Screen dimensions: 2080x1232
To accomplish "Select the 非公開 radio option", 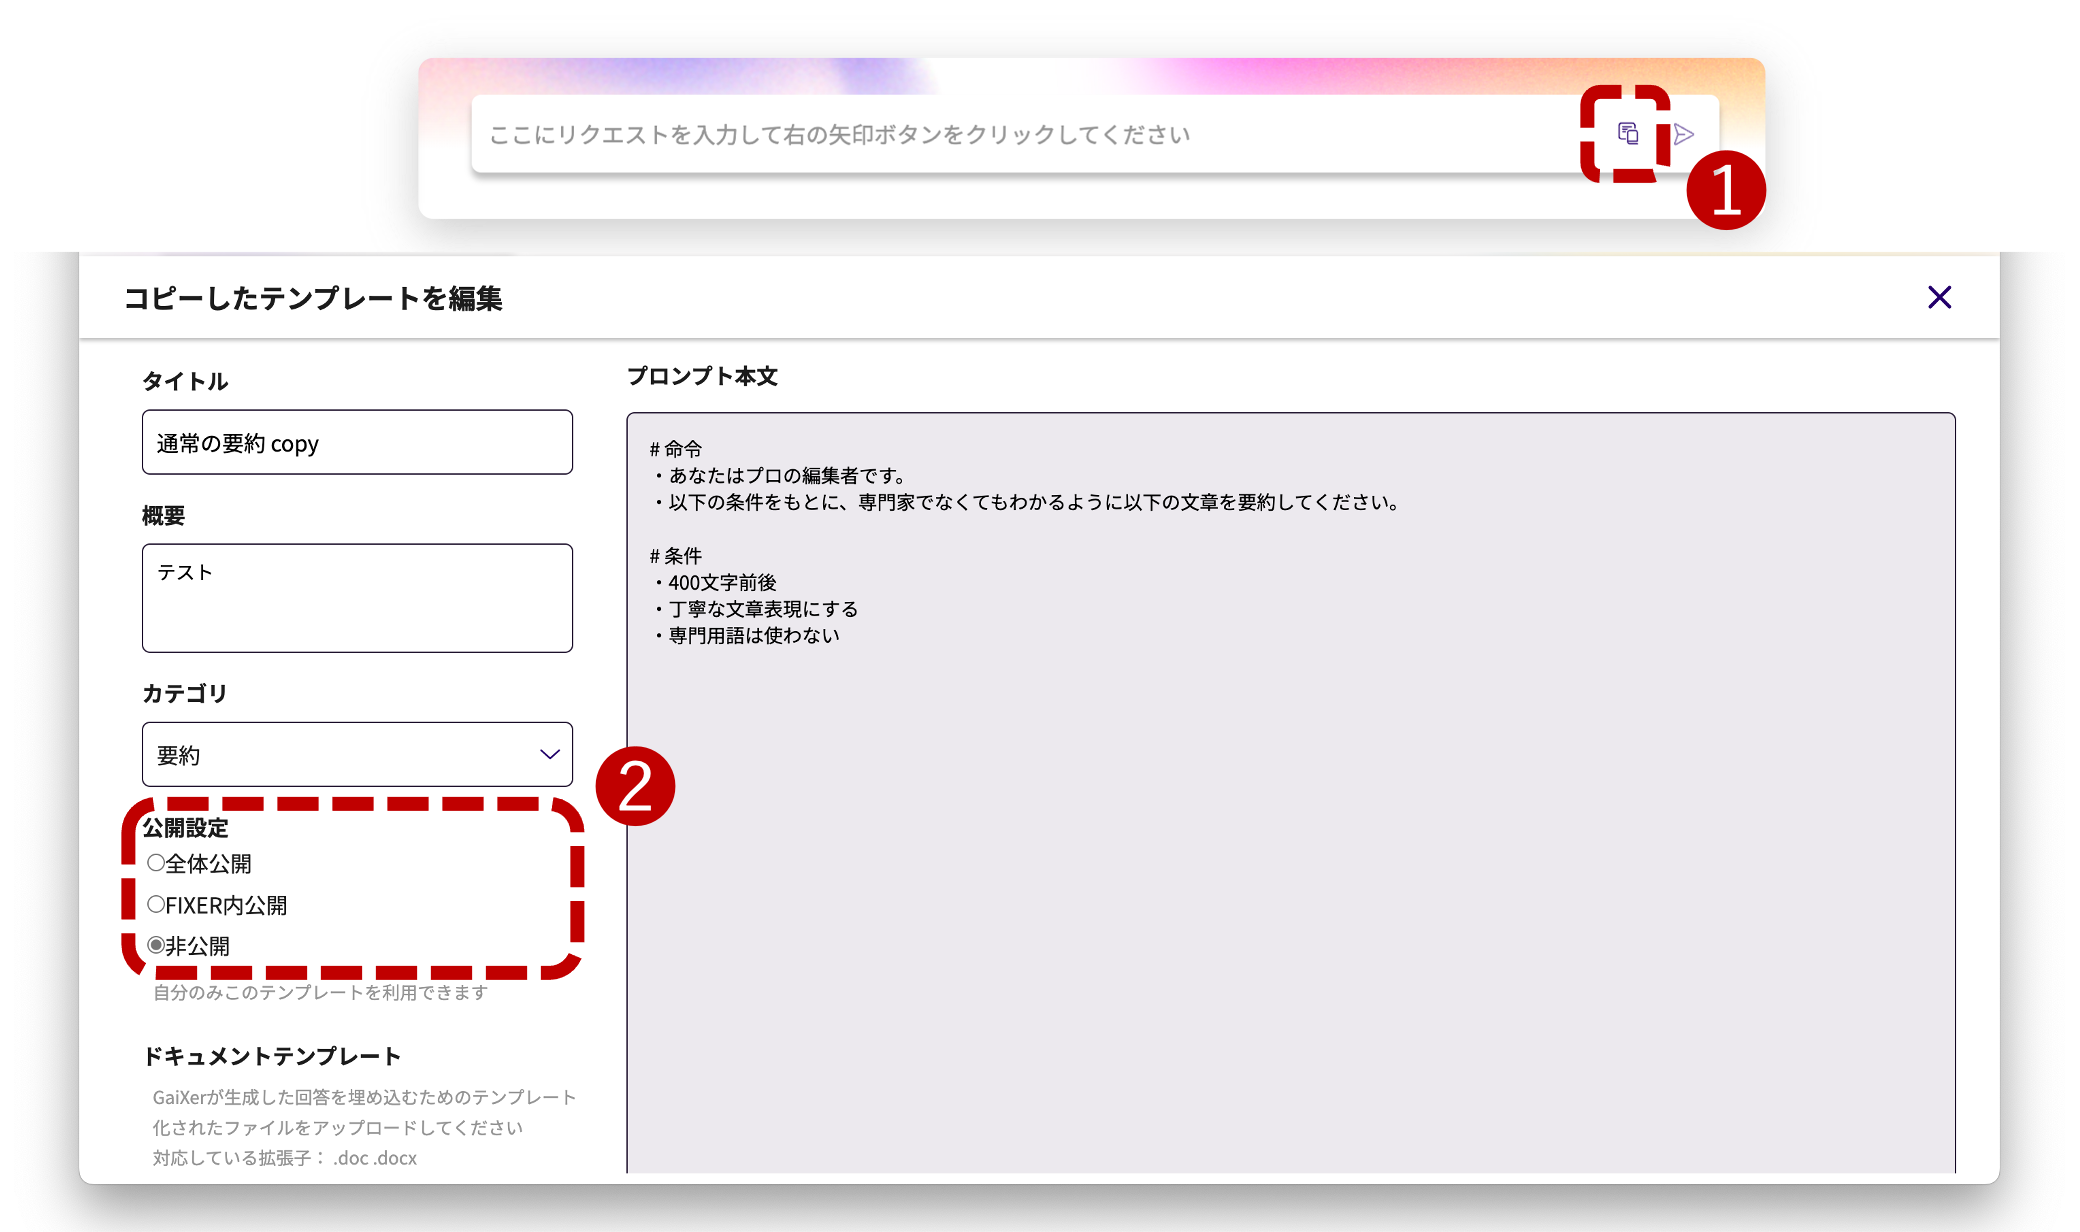I will pos(156,945).
